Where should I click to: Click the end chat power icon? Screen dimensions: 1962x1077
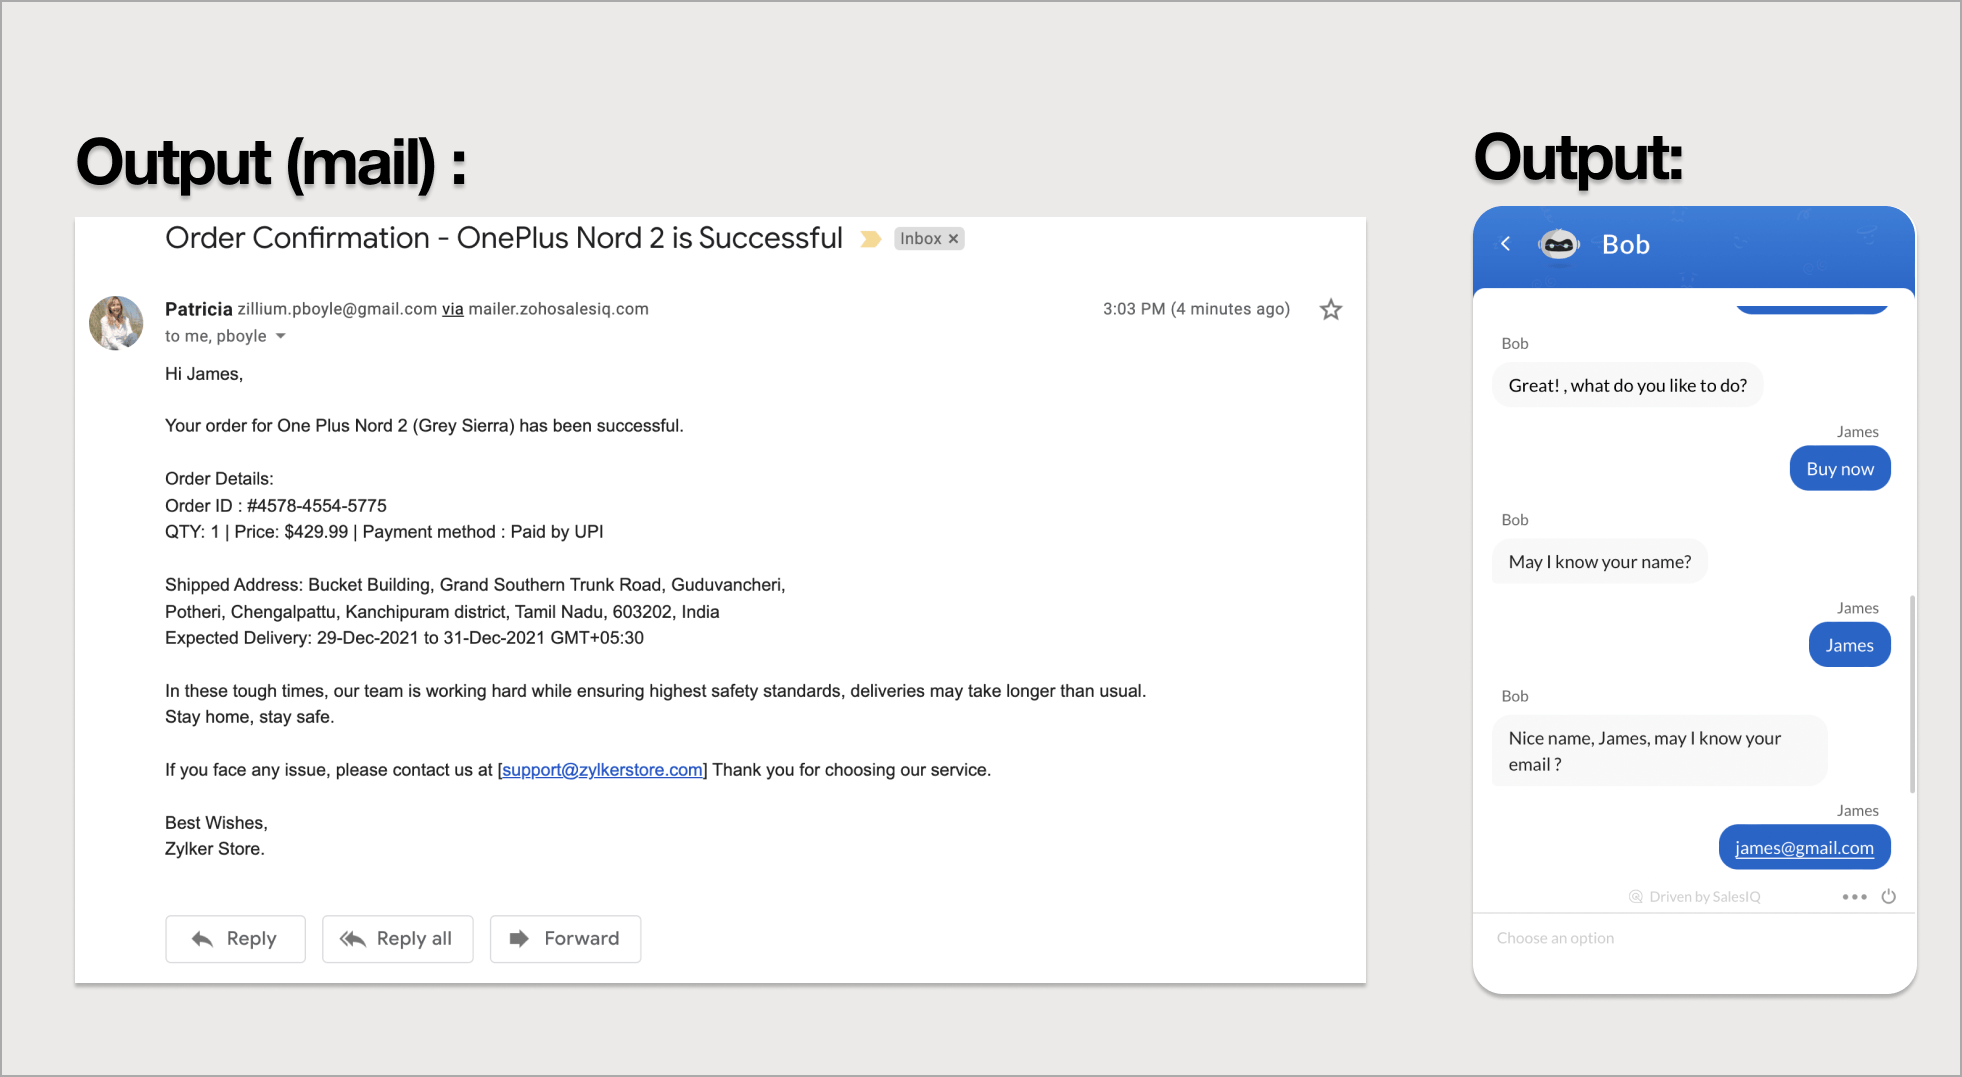click(1888, 897)
